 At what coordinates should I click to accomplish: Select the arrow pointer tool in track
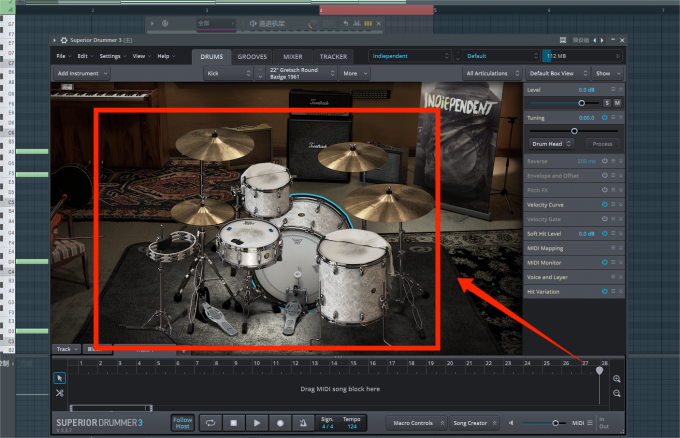click(59, 378)
